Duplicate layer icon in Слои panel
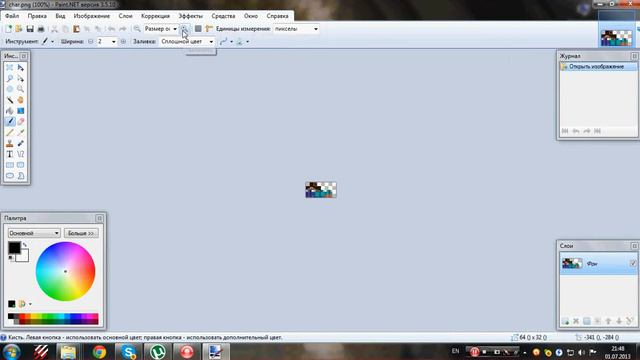640x360 pixels. (x=587, y=321)
